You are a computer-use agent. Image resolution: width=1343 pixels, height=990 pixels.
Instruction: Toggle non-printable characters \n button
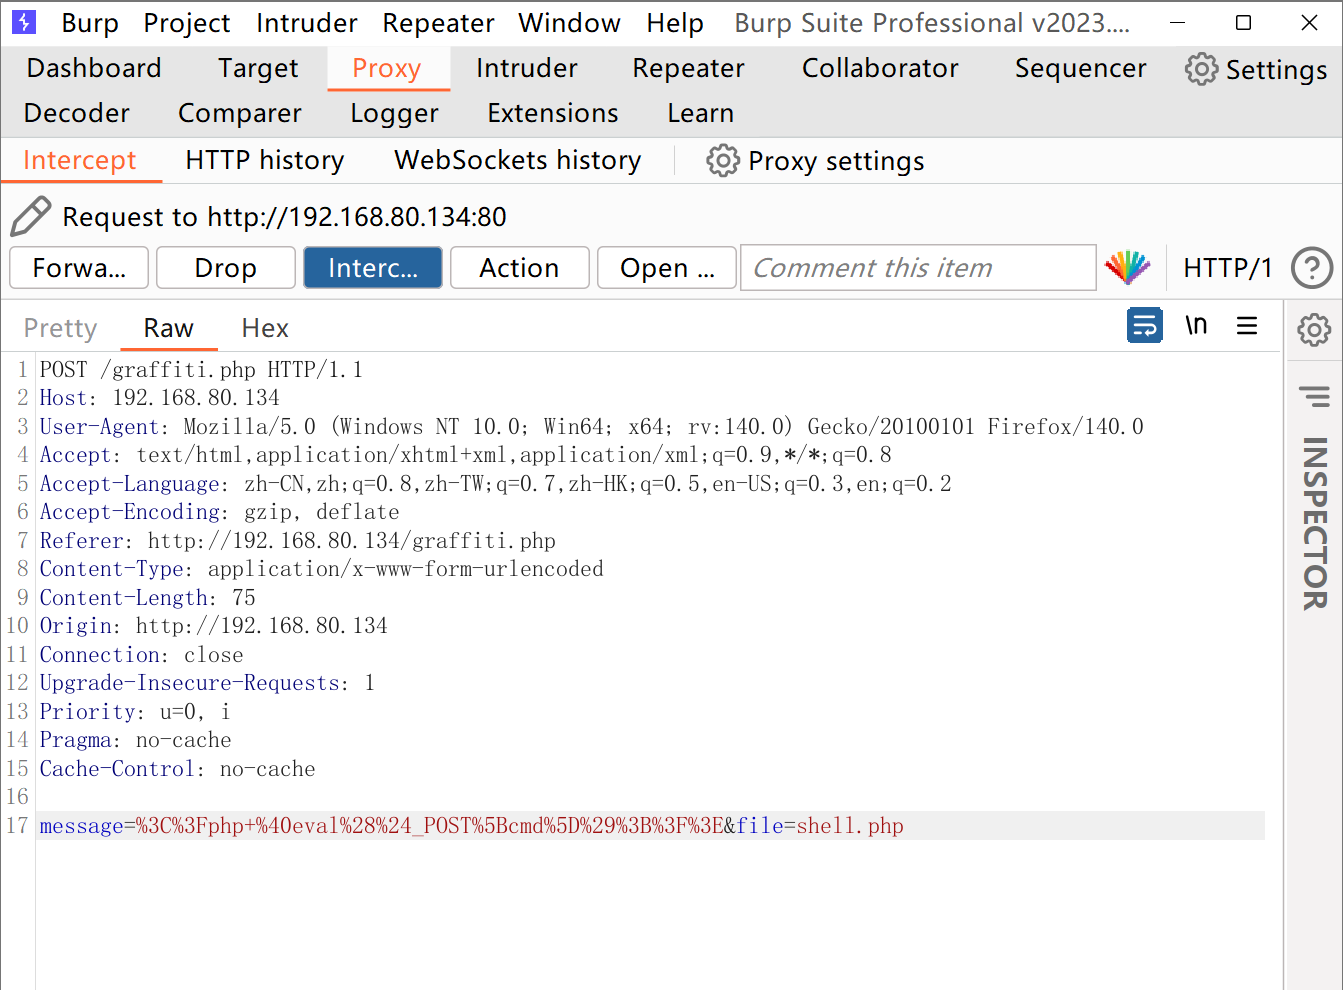pos(1196,325)
